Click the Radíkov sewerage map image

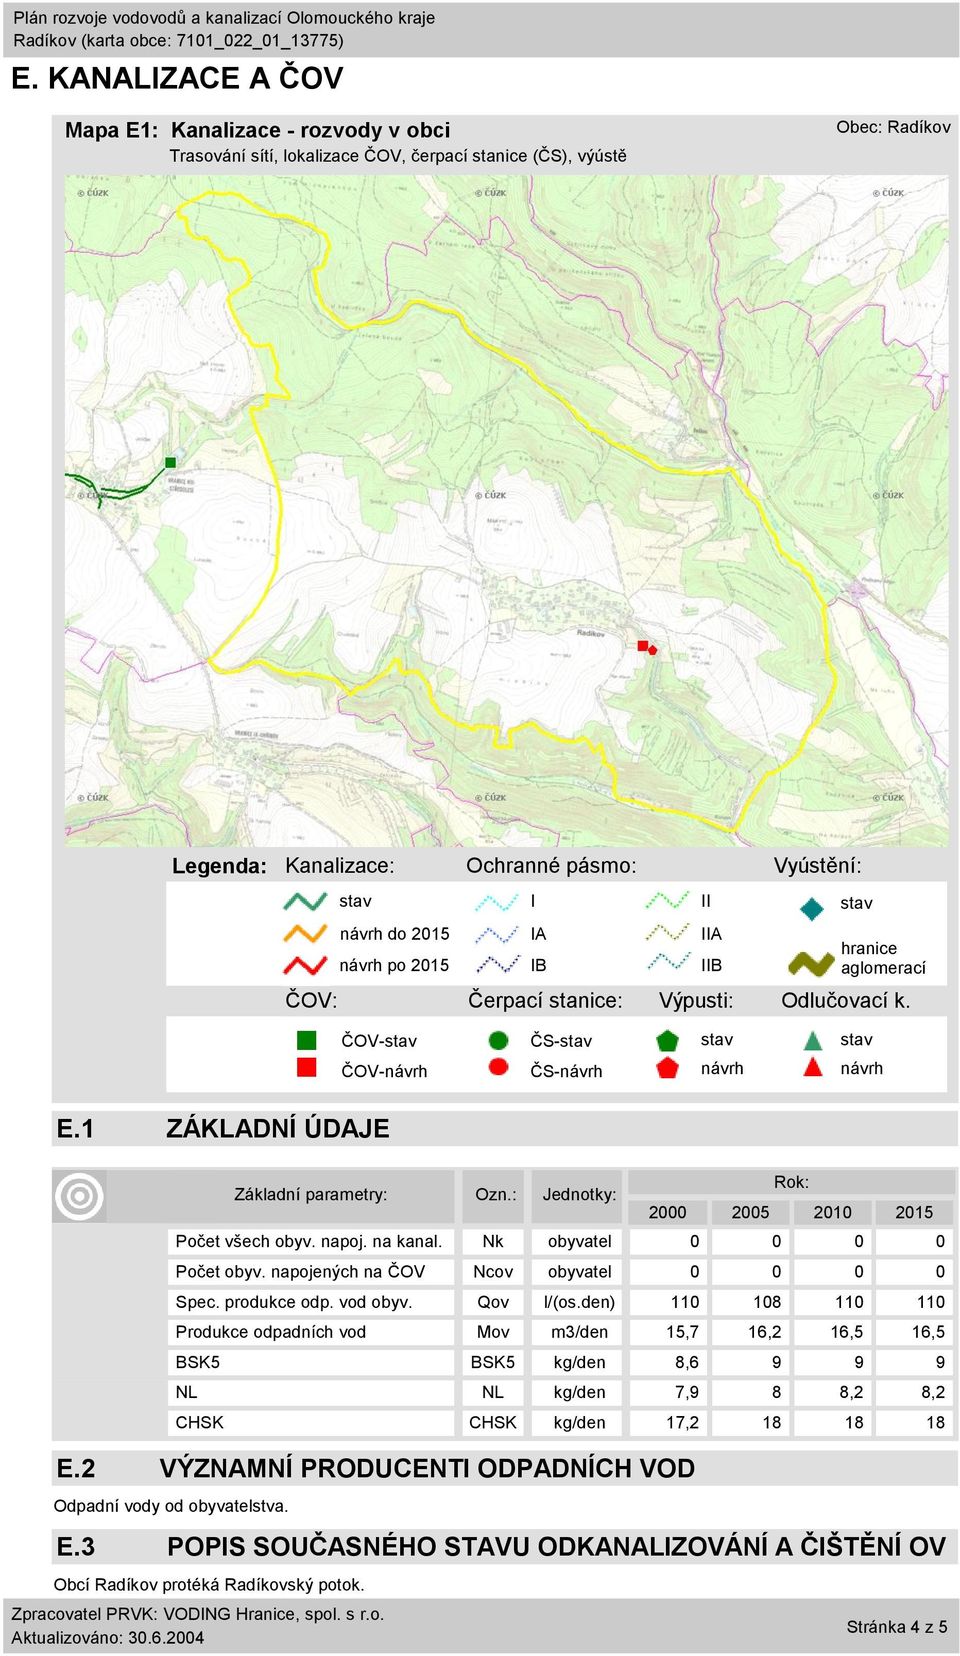click(507, 511)
